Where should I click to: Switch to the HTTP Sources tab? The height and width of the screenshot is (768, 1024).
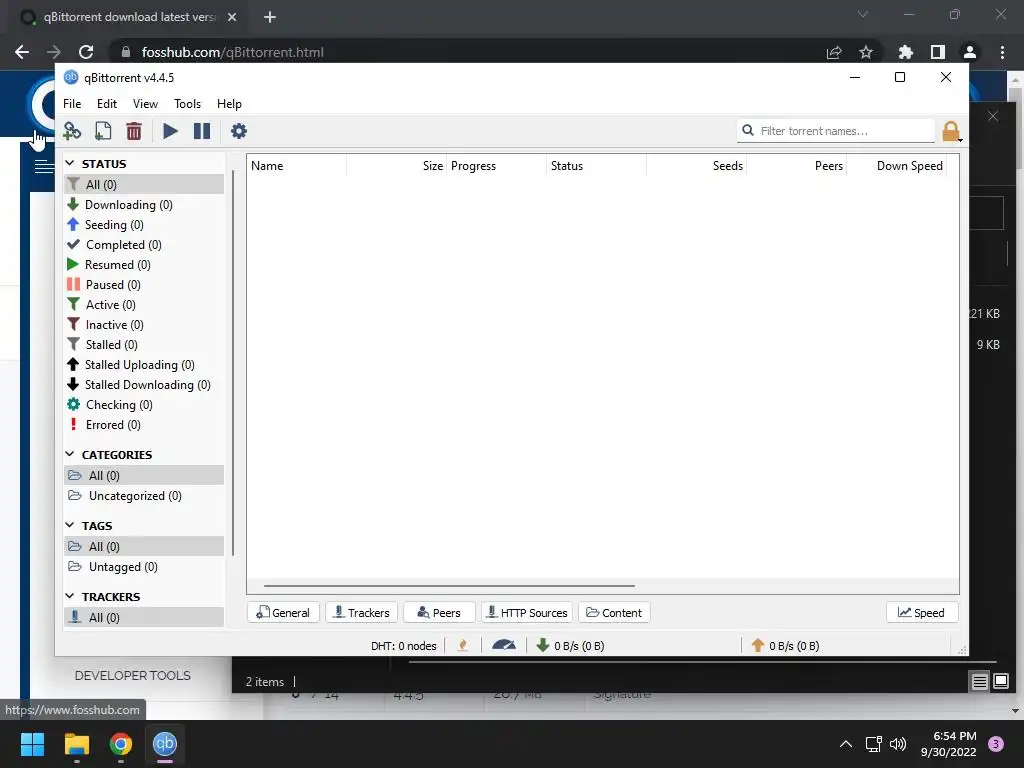point(527,613)
